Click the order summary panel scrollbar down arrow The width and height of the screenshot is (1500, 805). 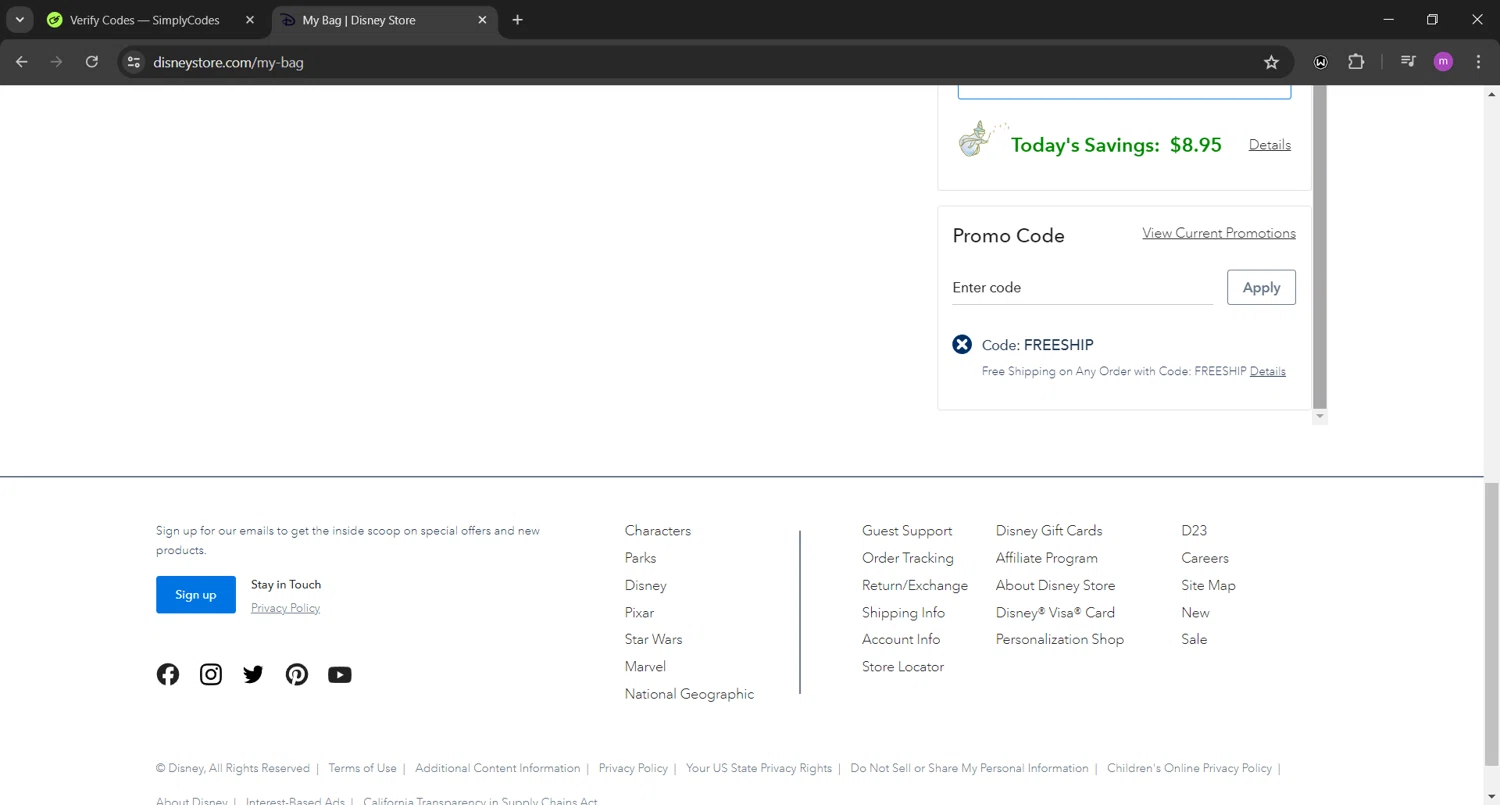[1320, 416]
